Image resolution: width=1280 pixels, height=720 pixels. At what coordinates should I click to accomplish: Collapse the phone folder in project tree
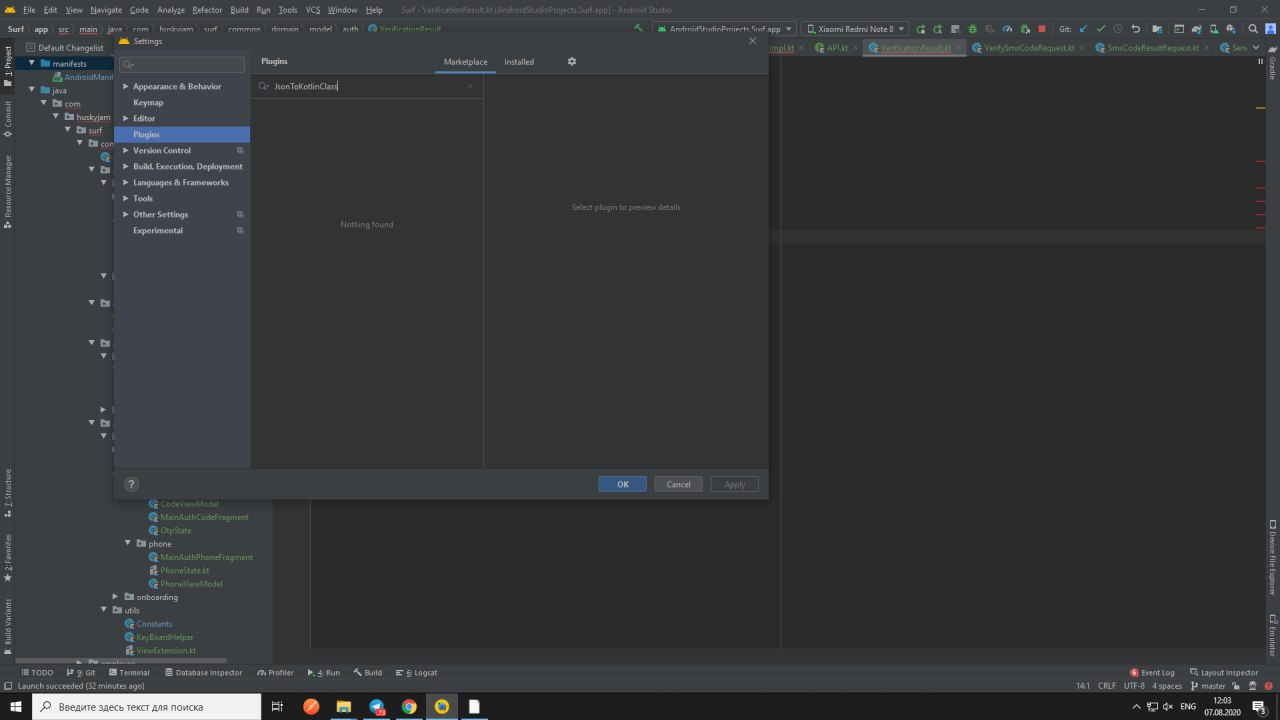tap(128, 544)
